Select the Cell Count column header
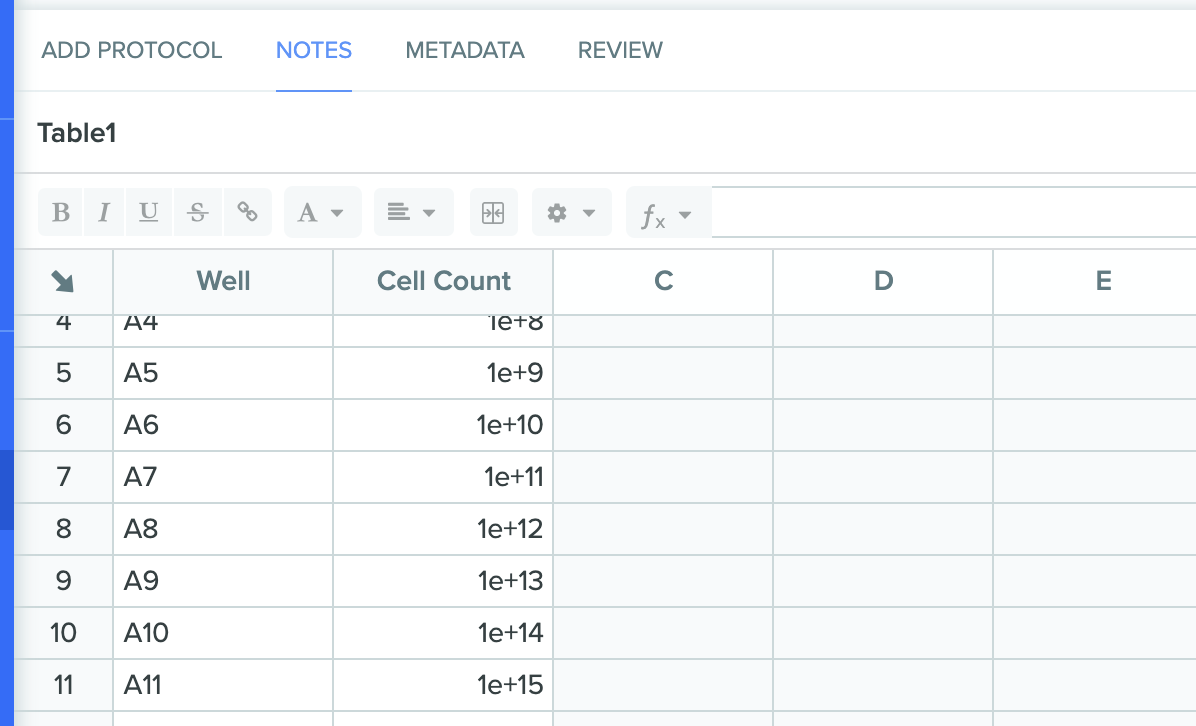Image resolution: width=1196 pixels, height=726 pixels. click(443, 281)
